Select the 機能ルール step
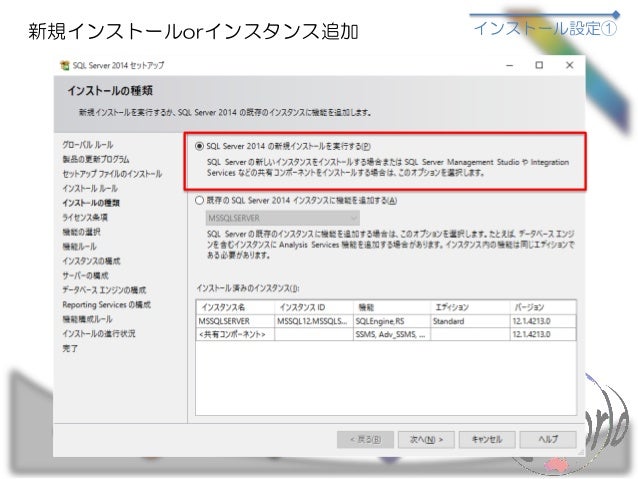Image resolution: width=638 pixels, height=479 pixels. click(x=79, y=247)
